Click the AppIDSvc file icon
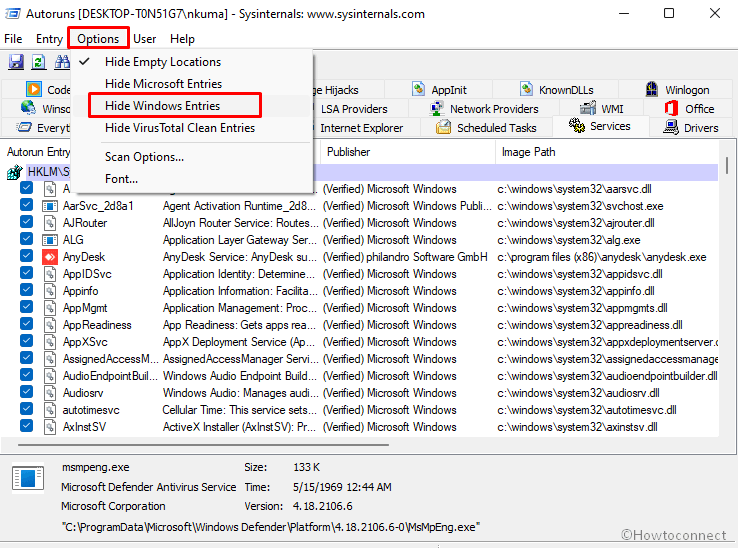 [x=49, y=274]
